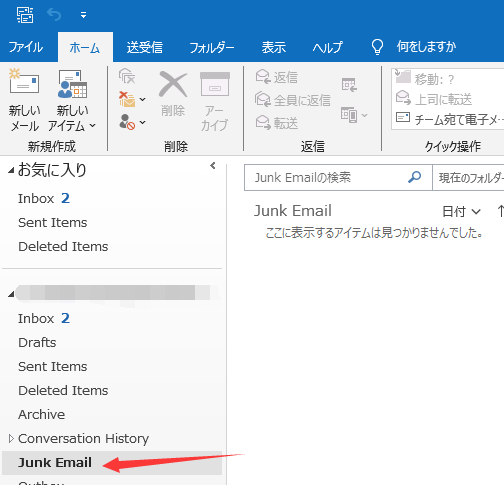Select the Conversation History folder
This screenshot has height=485, width=504.
83,439
